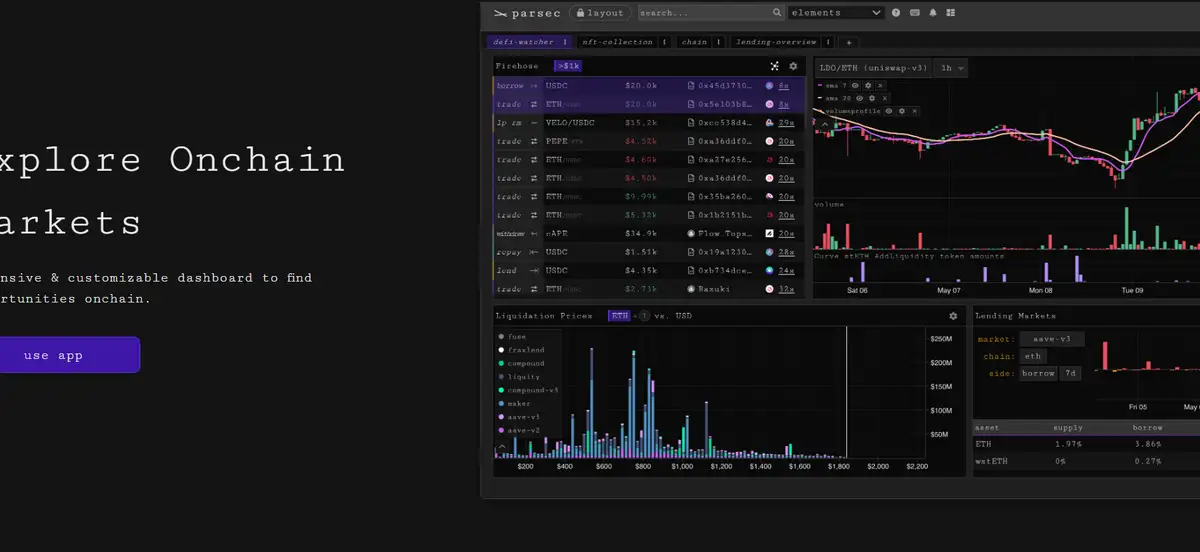1200x552 pixels.
Task: Toggle volumeprofile visibility eye
Action: tap(888, 111)
